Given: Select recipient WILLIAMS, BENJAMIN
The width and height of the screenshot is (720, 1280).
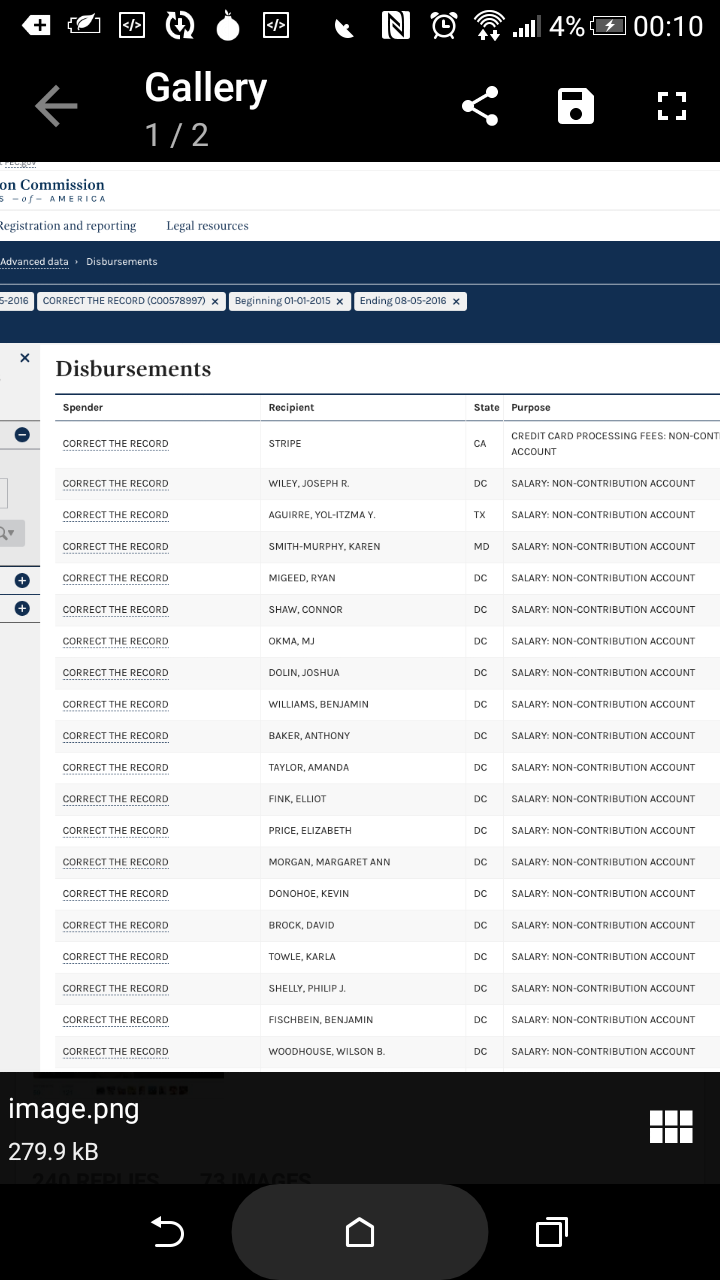Looking at the screenshot, I should pos(318,704).
